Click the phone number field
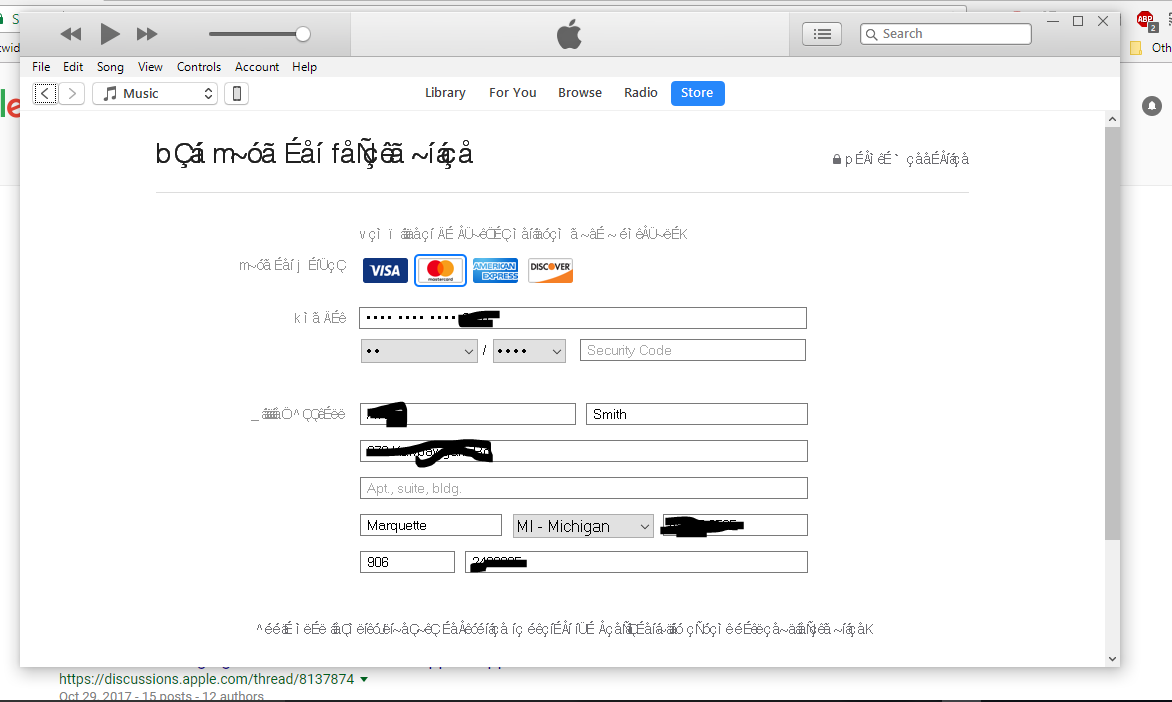The image size is (1172, 702). 636,562
